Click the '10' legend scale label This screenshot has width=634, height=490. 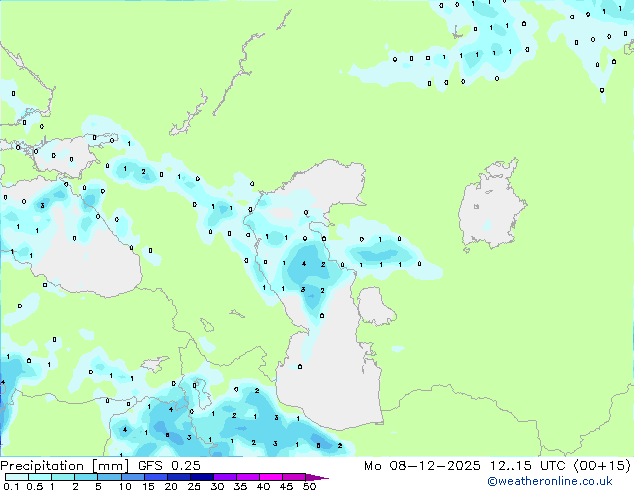click(125, 486)
